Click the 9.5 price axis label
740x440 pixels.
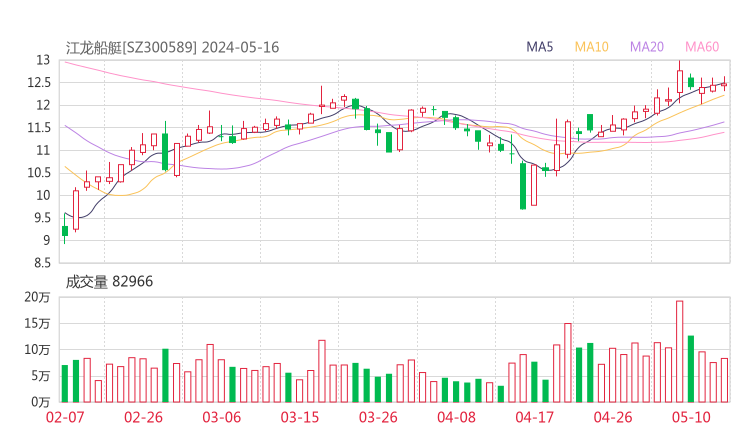pos(42,218)
